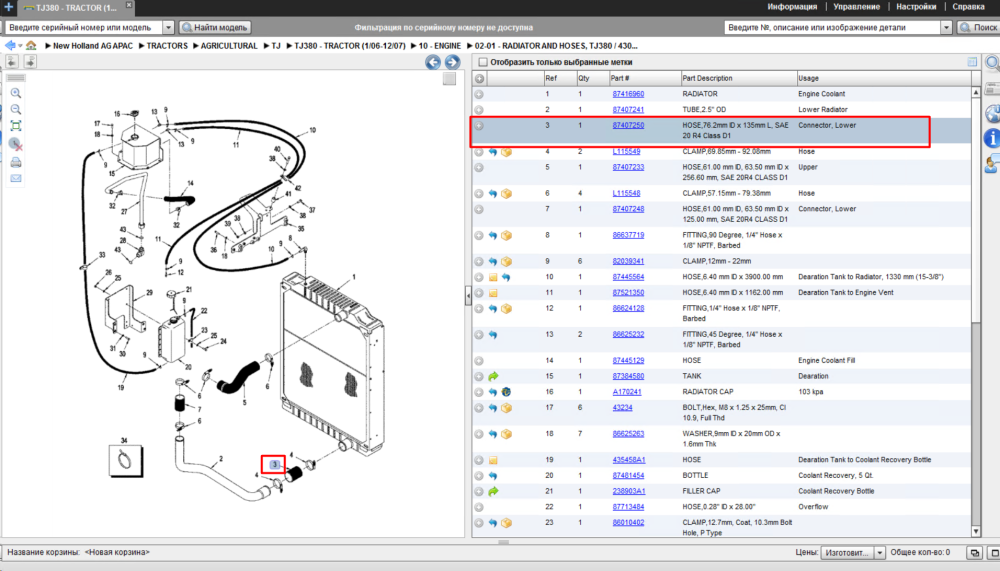The height and width of the screenshot is (571, 1000).
Task: Click scroll down arrow of parts list
Action: (976, 531)
